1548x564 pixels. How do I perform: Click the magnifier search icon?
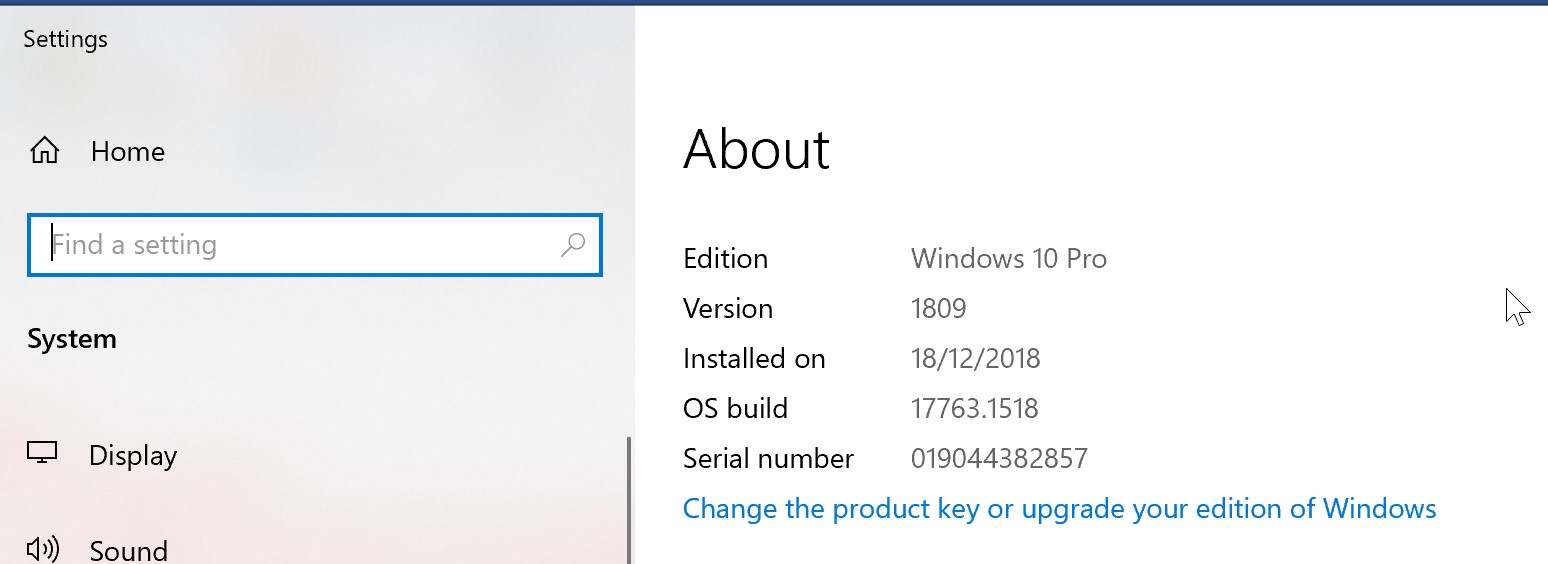click(x=573, y=245)
